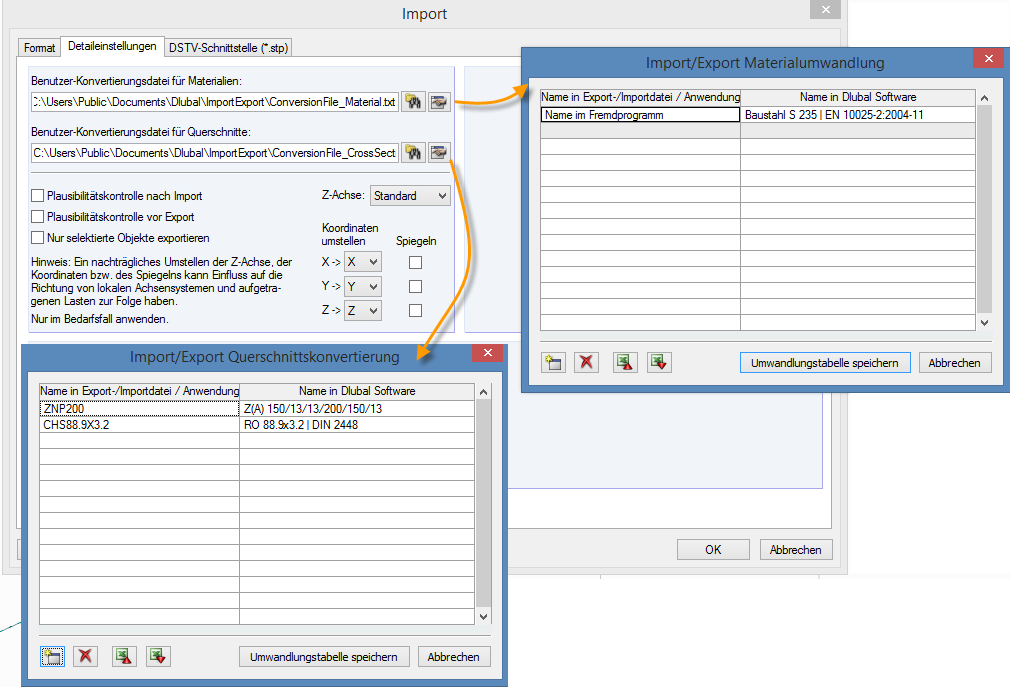Image resolution: width=1010 pixels, height=687 pixels.
Task: Switch to the Format tab
Action: coord(39,47)
